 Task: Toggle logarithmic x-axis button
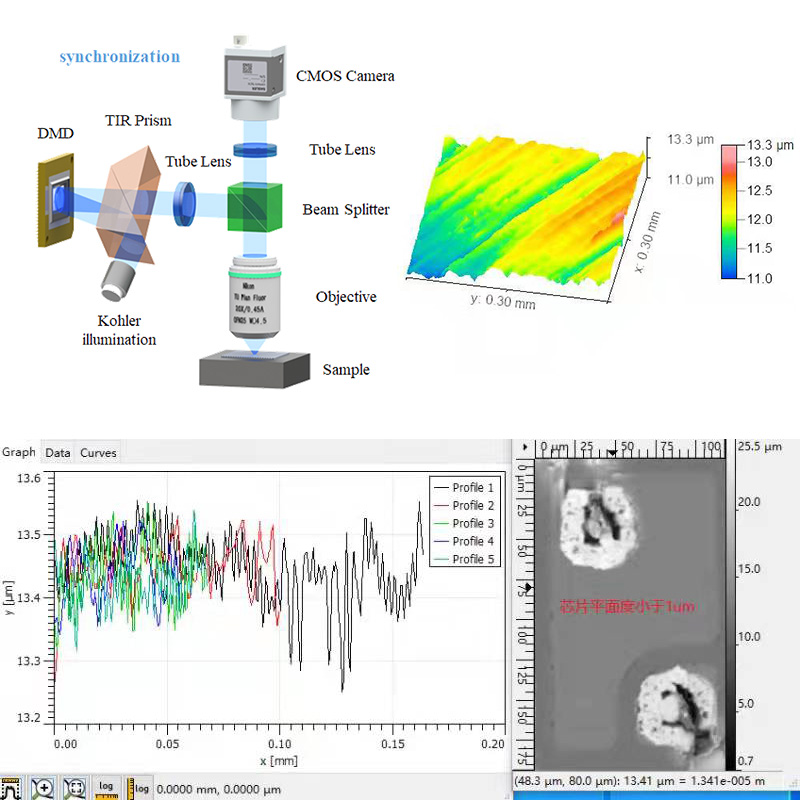coord(106,788)
